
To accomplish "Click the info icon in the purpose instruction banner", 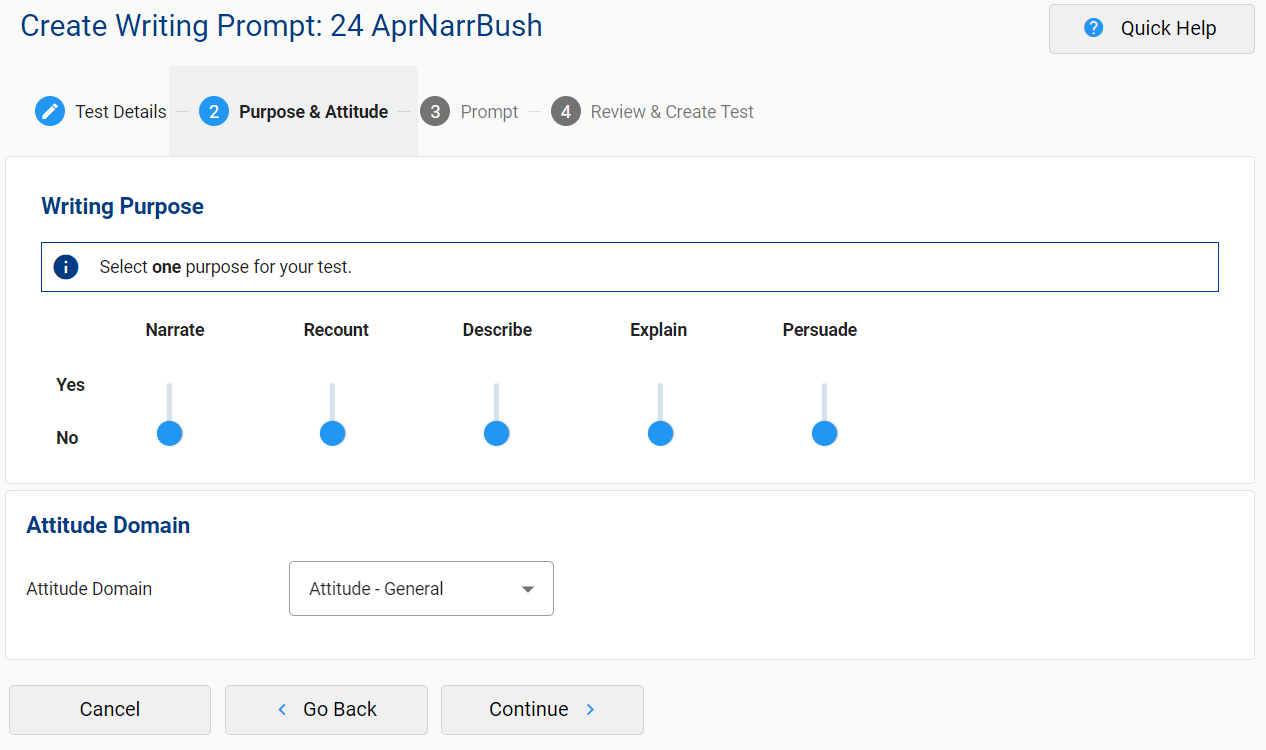I will pos(65,267).
